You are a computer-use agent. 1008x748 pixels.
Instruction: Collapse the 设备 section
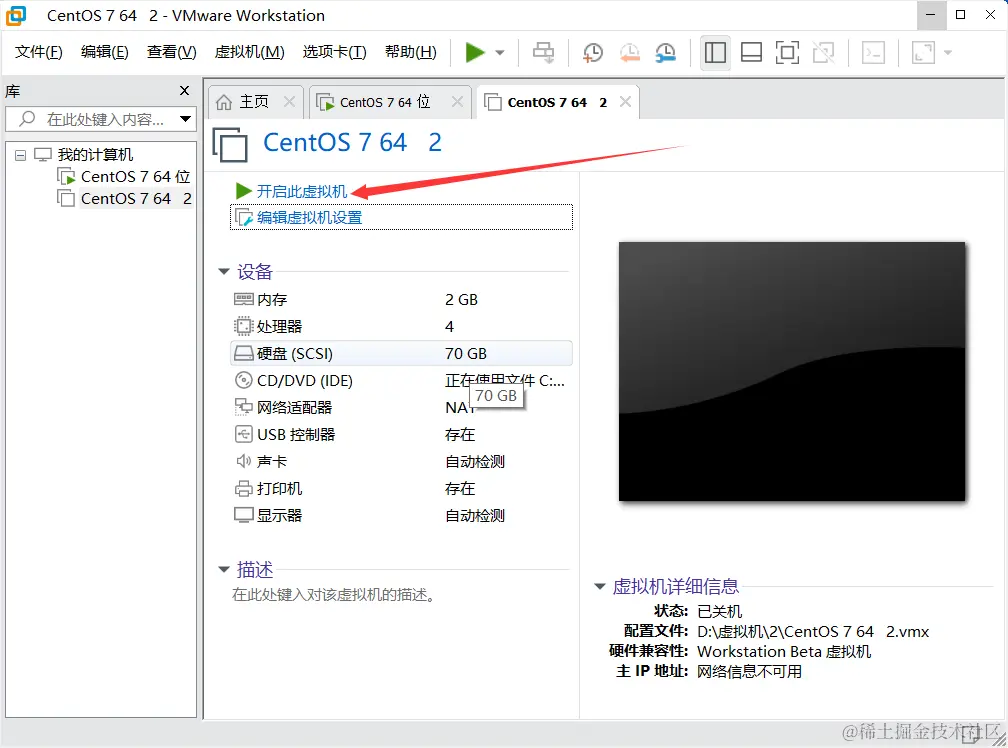(x=222, y=271)
